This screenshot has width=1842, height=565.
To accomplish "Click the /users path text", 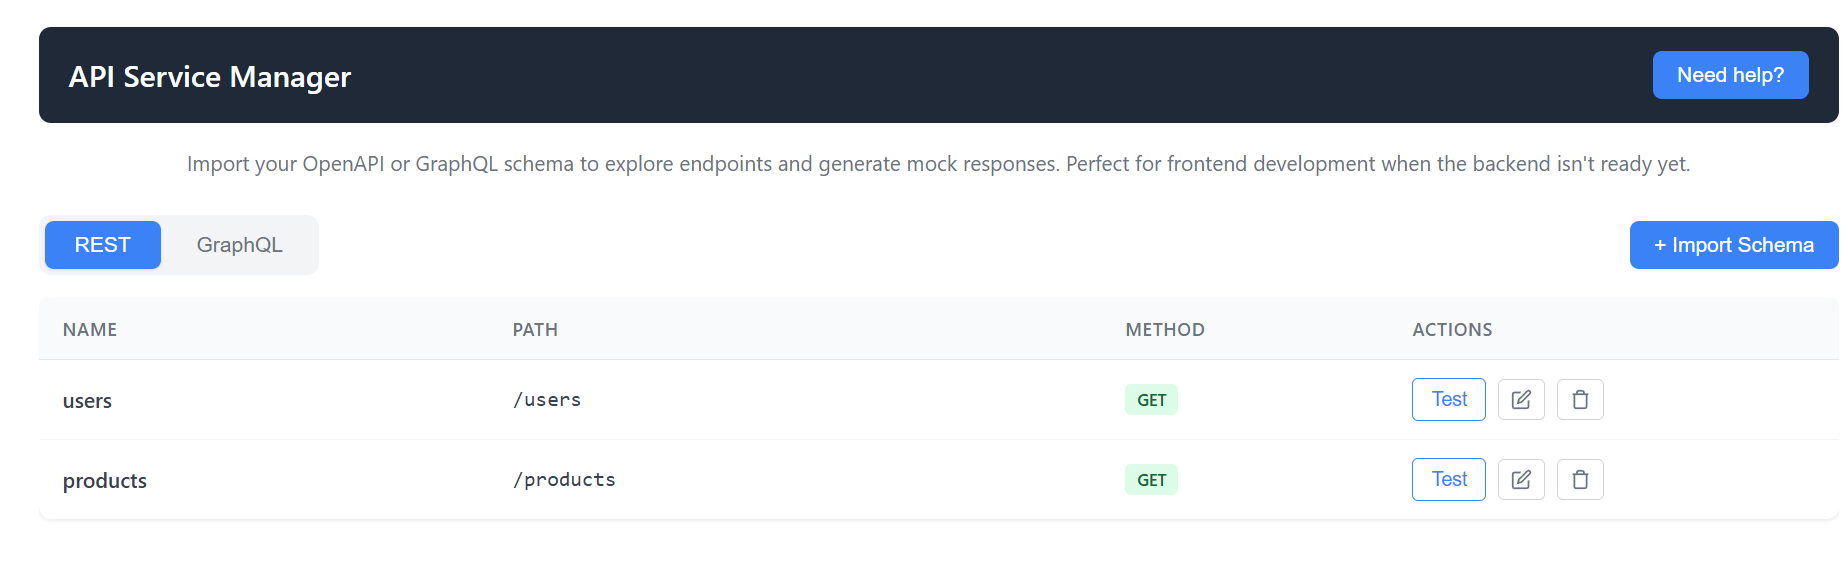I will pyautogui.click(x=547, y=400).
